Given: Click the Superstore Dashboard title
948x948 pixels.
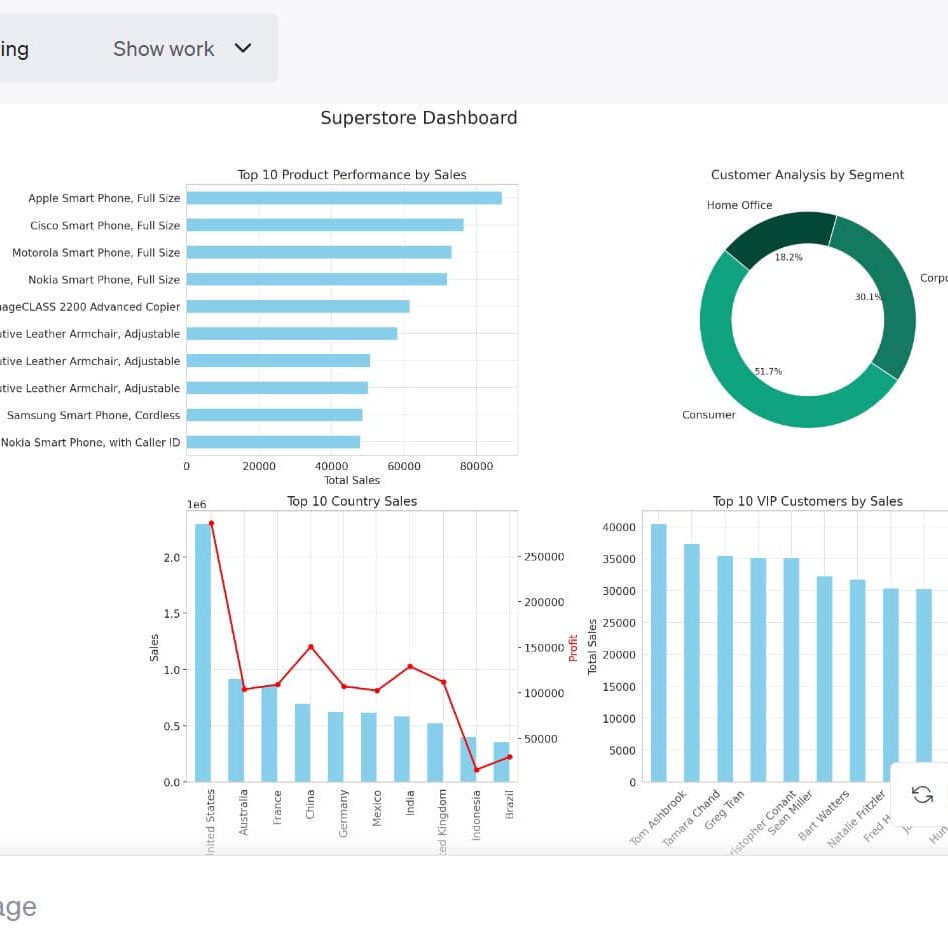Looking at the screenshot, I should tap(418, 118).
